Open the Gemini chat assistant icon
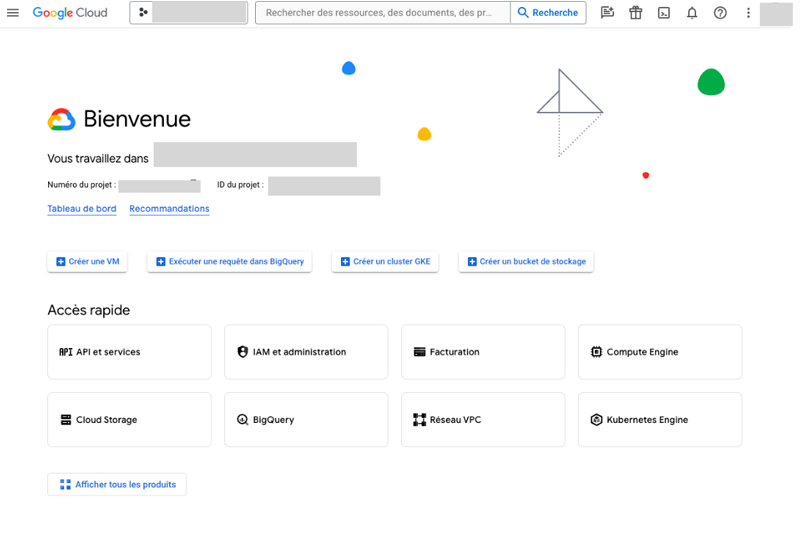 (607, 13)
